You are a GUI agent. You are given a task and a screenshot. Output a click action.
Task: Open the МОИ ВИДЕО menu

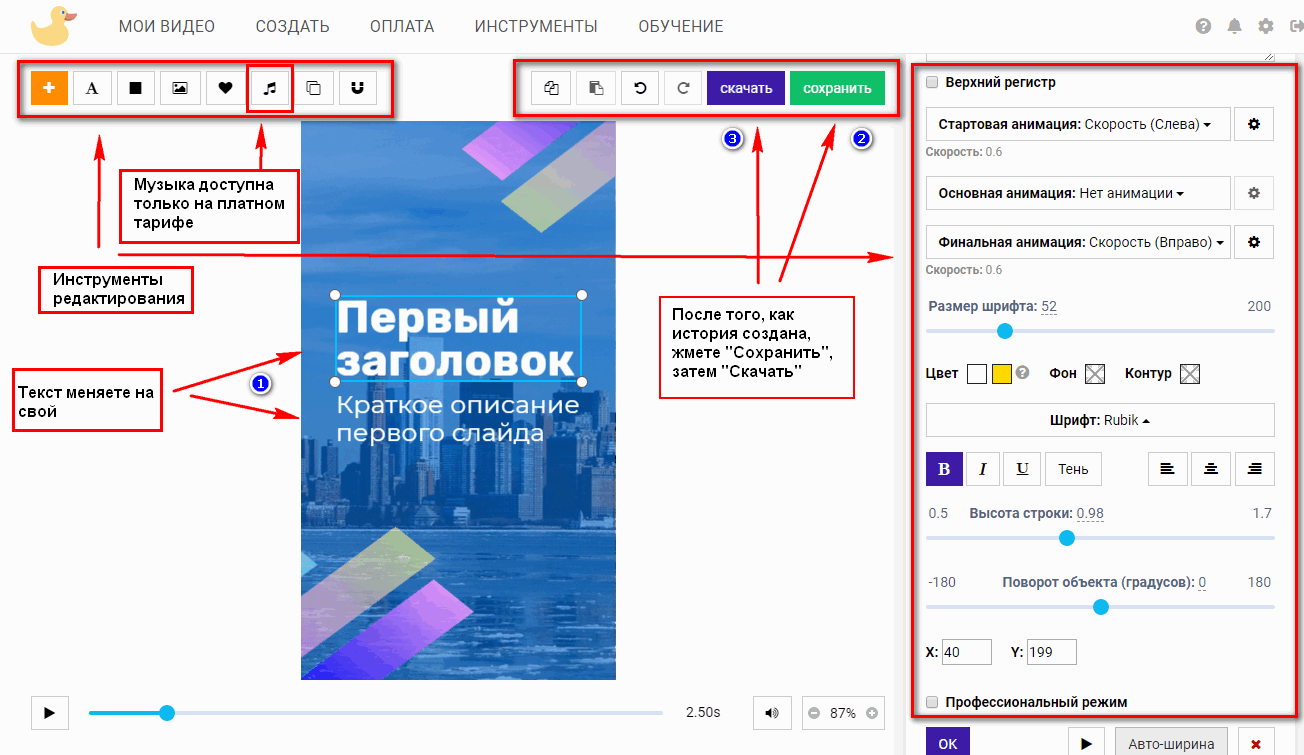(167, 26)
